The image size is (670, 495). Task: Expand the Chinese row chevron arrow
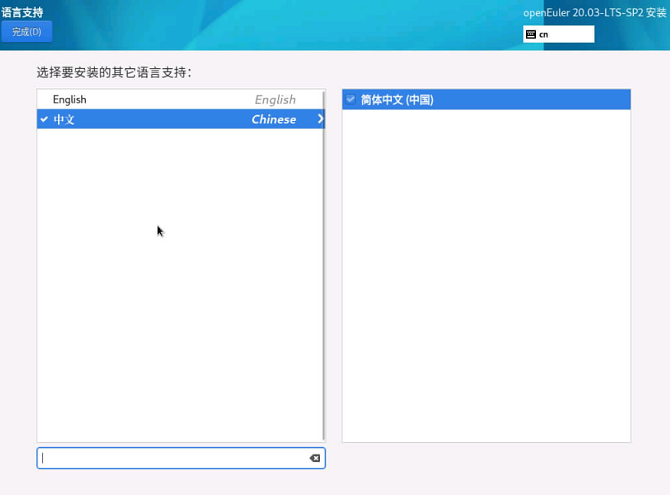(x=320, y=119)
